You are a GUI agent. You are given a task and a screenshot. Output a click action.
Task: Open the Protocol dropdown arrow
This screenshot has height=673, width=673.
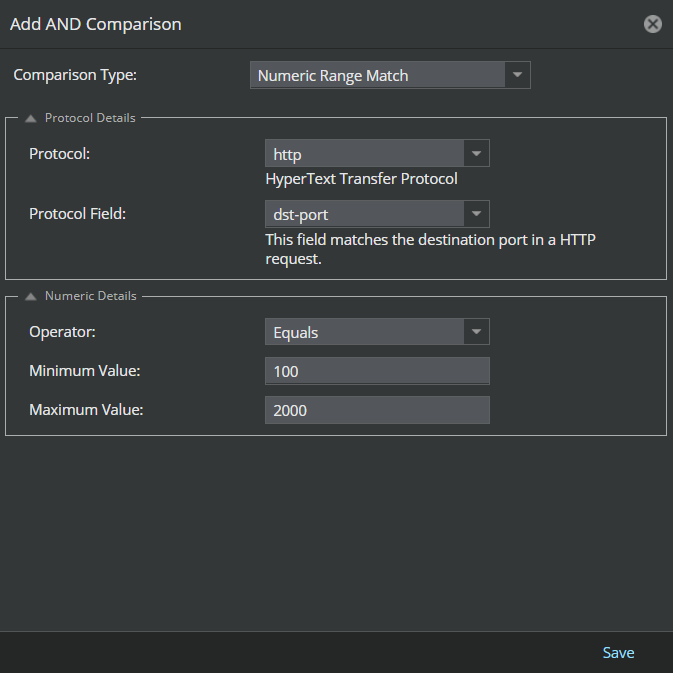click(476, 153)
